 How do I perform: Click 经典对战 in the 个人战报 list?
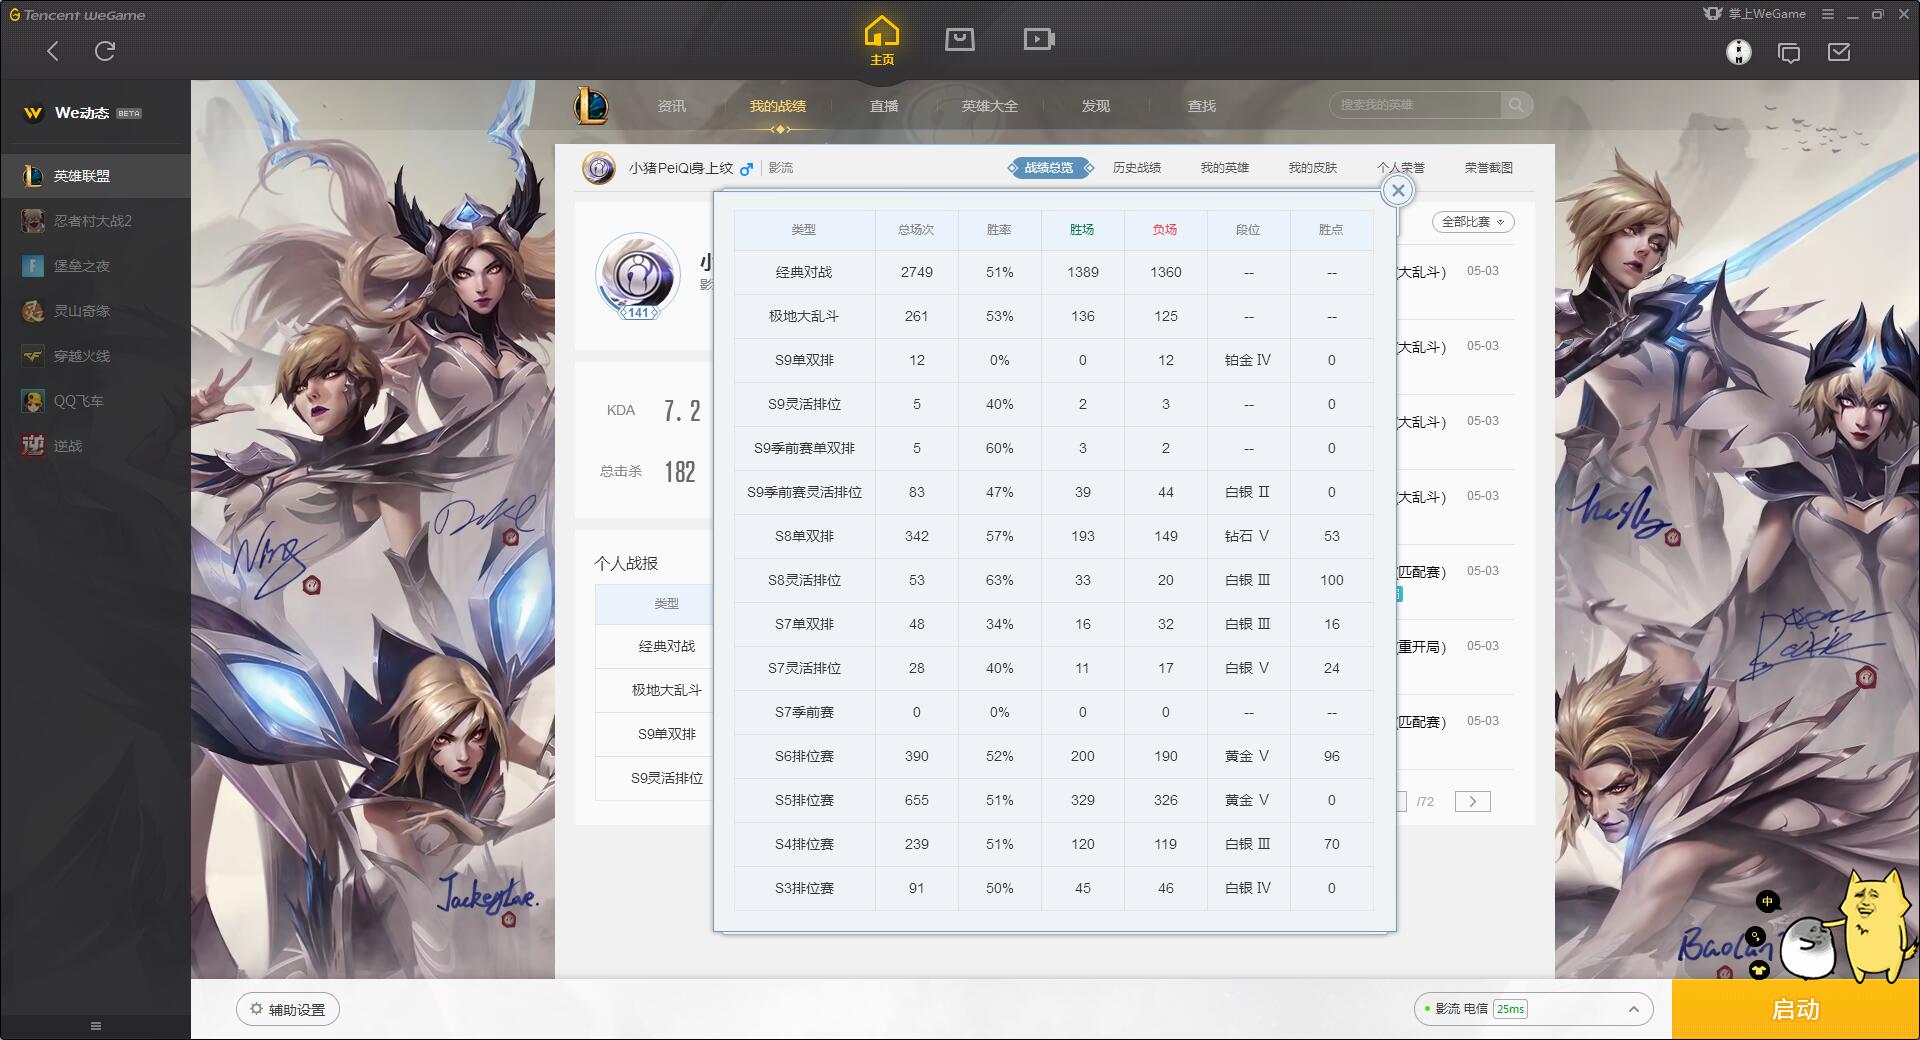[667, 646]
